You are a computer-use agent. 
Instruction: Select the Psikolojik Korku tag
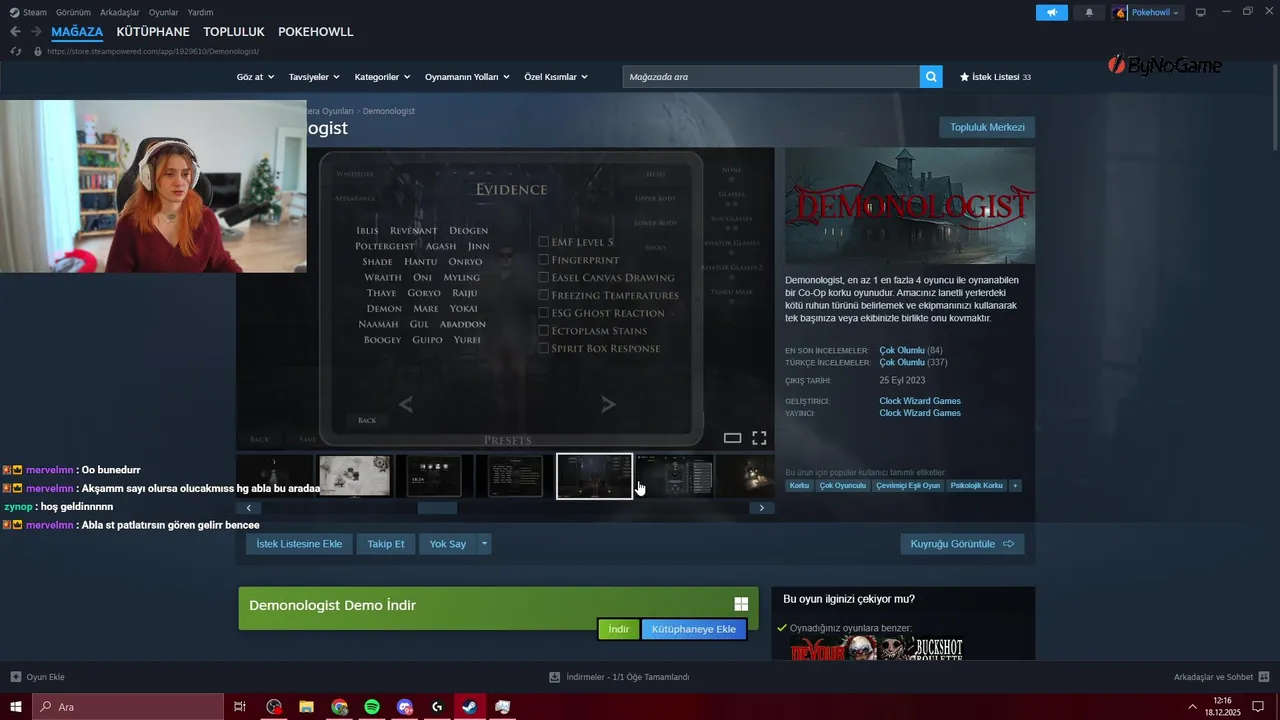[976, 486]
